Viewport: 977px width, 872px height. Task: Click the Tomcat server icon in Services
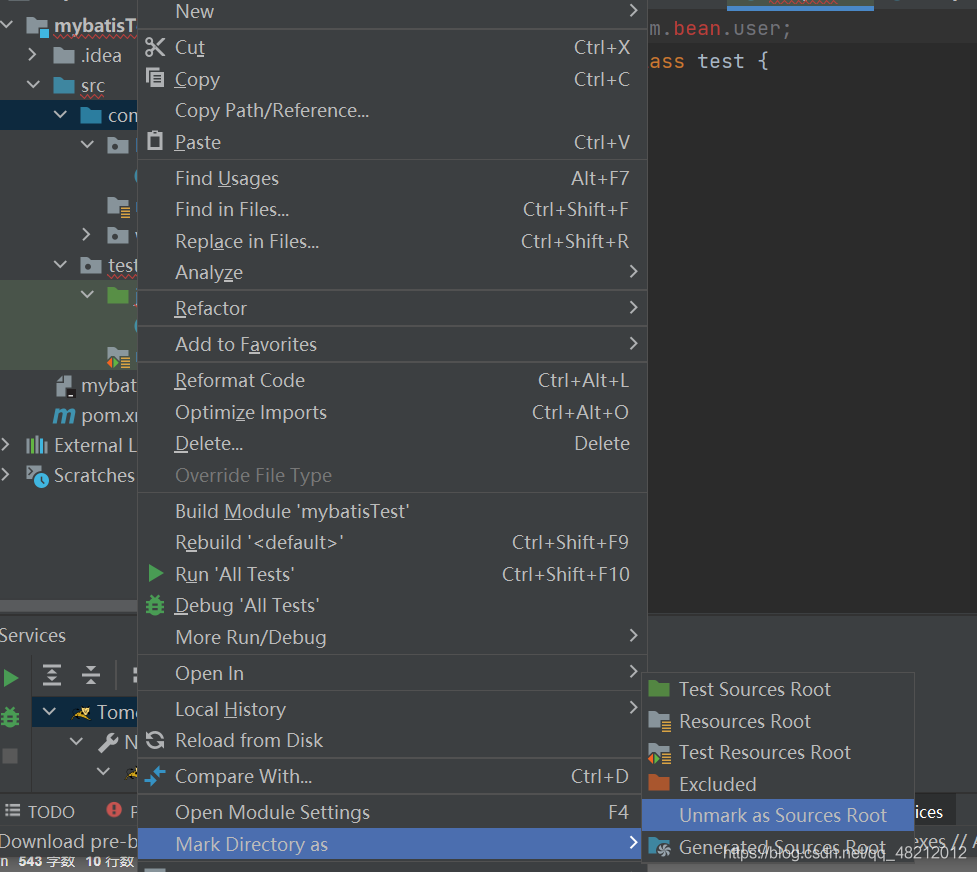[82, 712]
